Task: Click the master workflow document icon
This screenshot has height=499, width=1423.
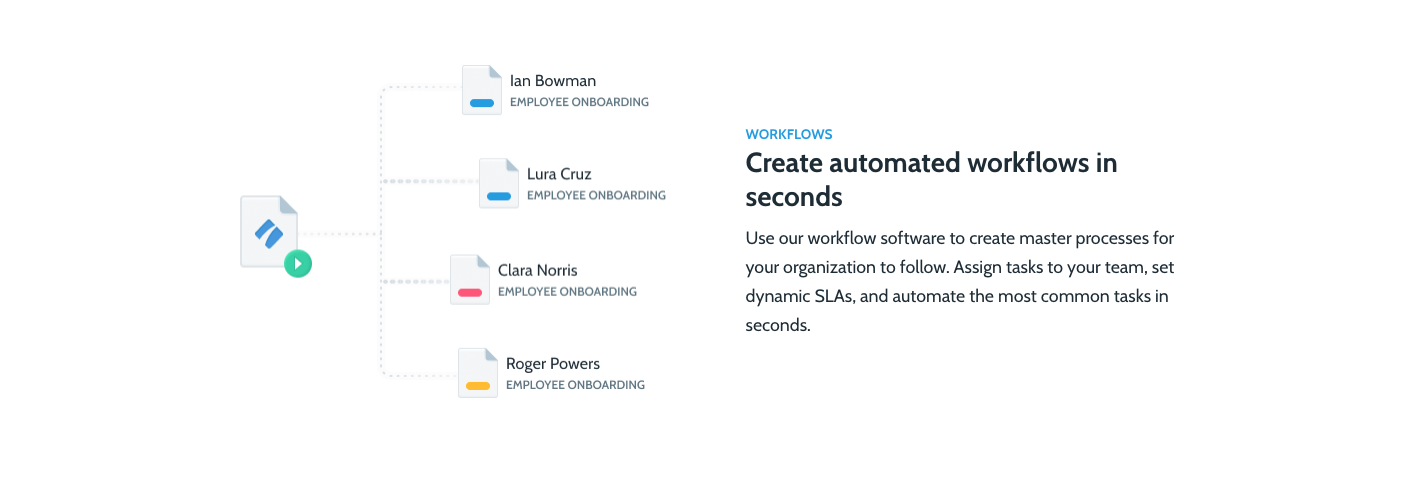Action: pyautogui.click(x=269, y=231)
